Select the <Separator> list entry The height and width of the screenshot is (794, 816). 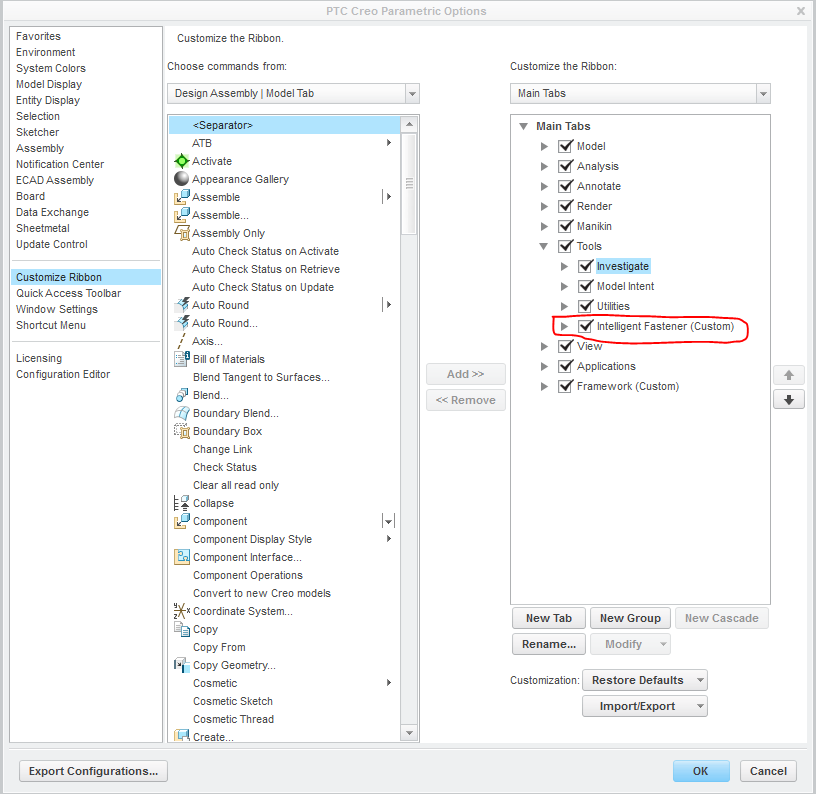point(285,125)
